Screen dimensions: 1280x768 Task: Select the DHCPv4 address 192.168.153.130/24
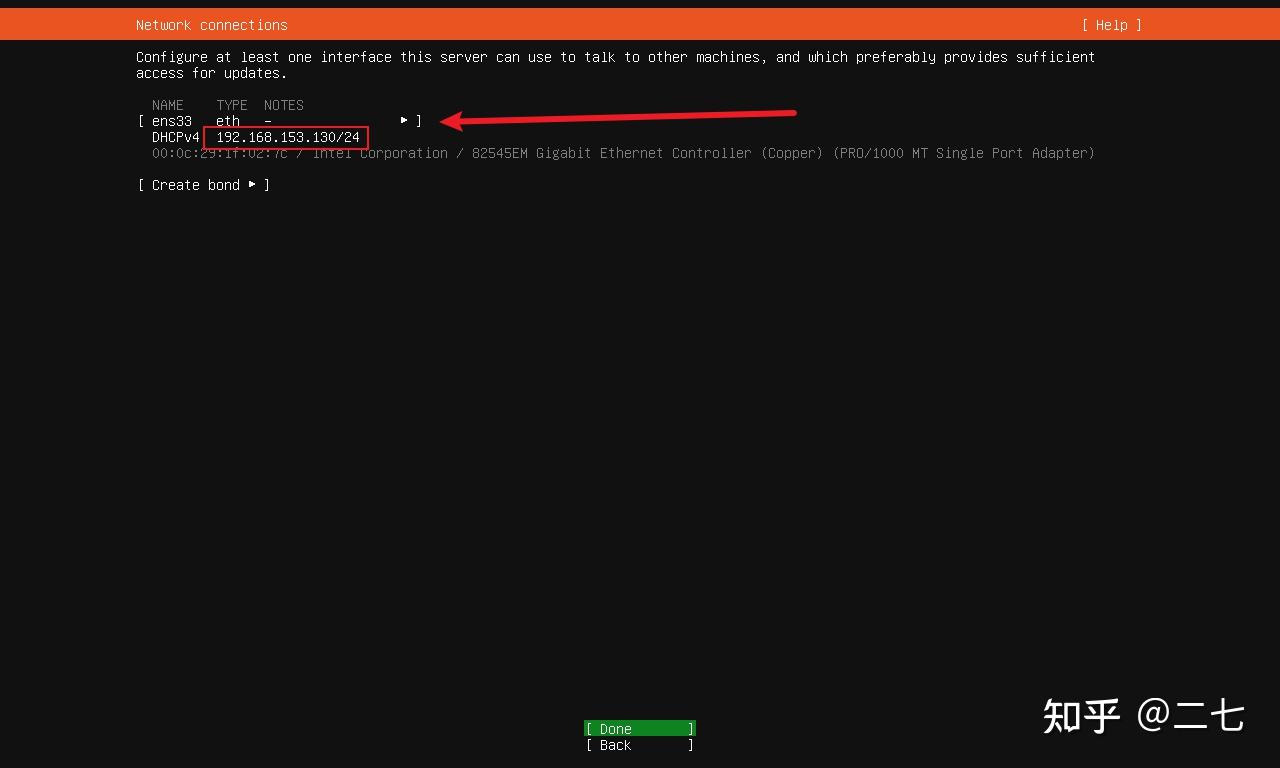pos(286,137)
